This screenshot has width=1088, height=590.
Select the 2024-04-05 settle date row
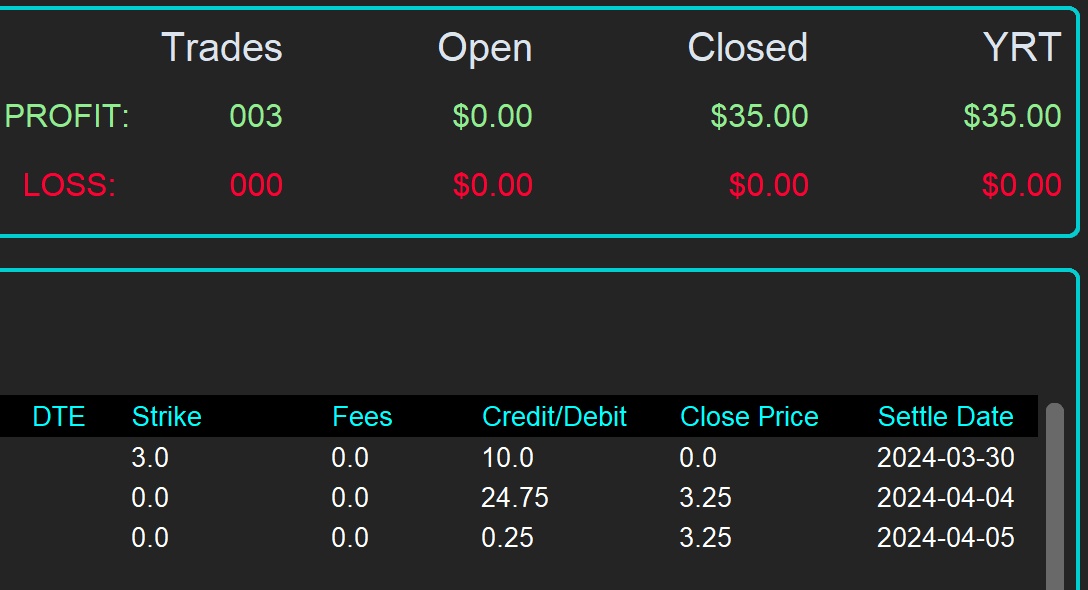pyautogui.click(x=945, y=538)
